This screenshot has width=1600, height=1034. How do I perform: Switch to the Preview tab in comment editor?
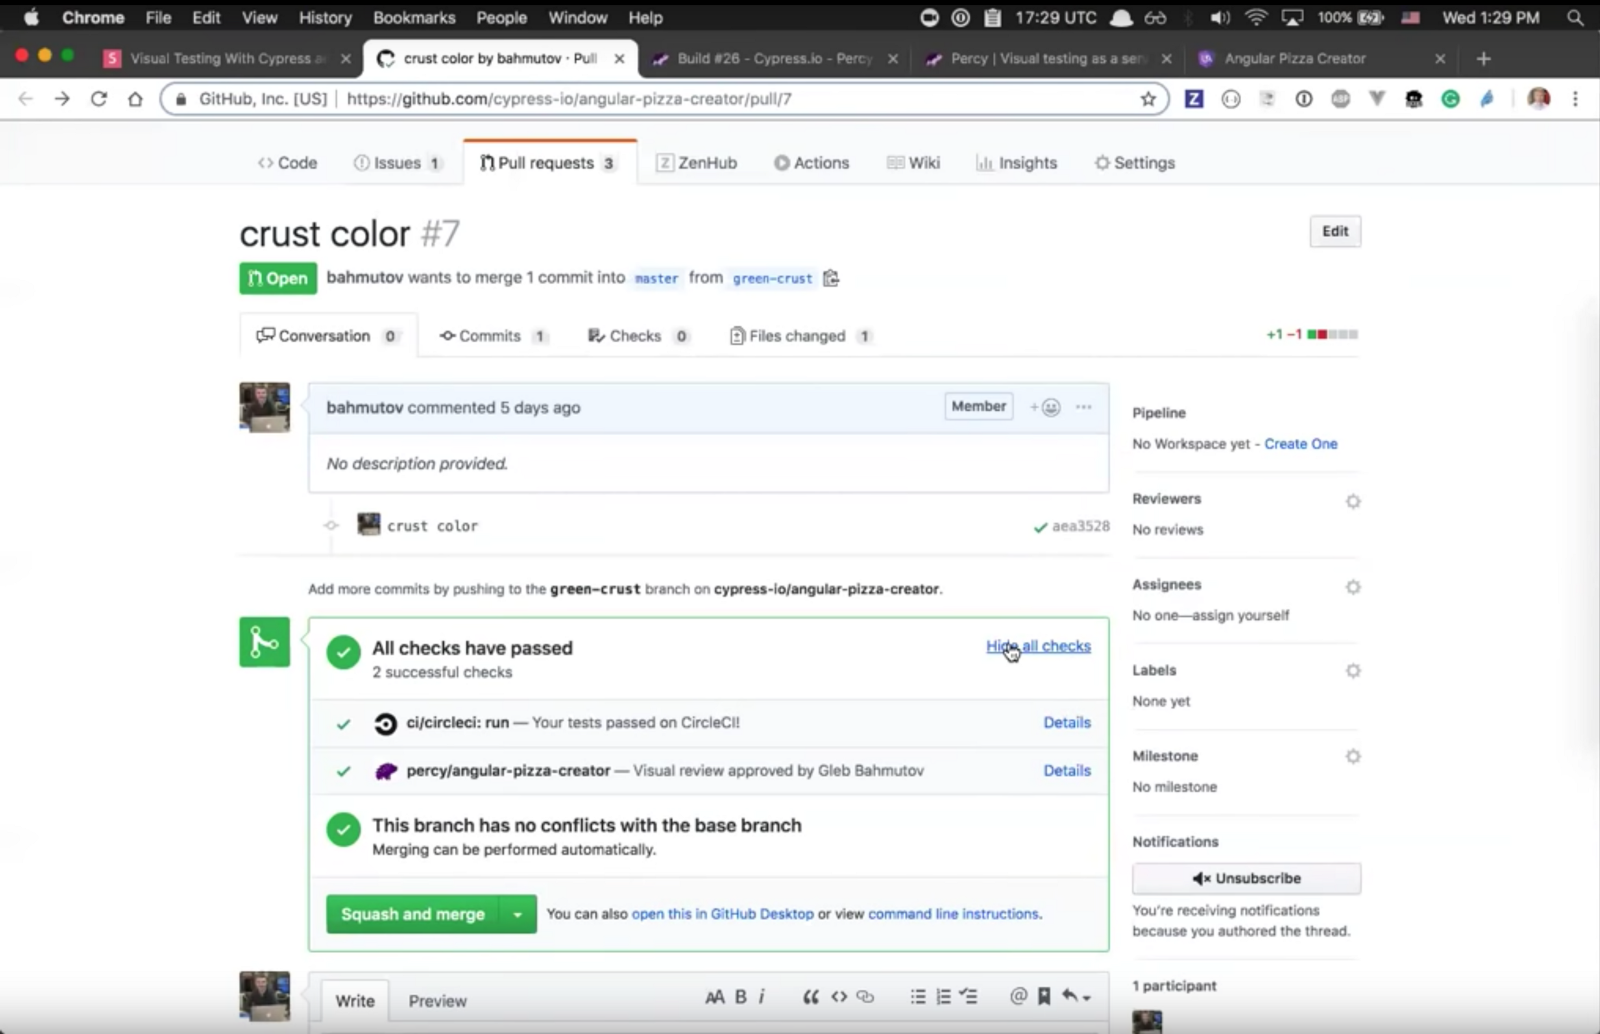pos(437,1001)
